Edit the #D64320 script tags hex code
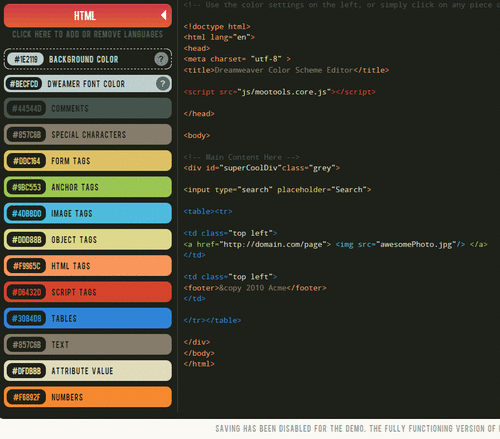The width and height of the screenshot is (500, 439). pyautogui.click(x=26, y=292)
